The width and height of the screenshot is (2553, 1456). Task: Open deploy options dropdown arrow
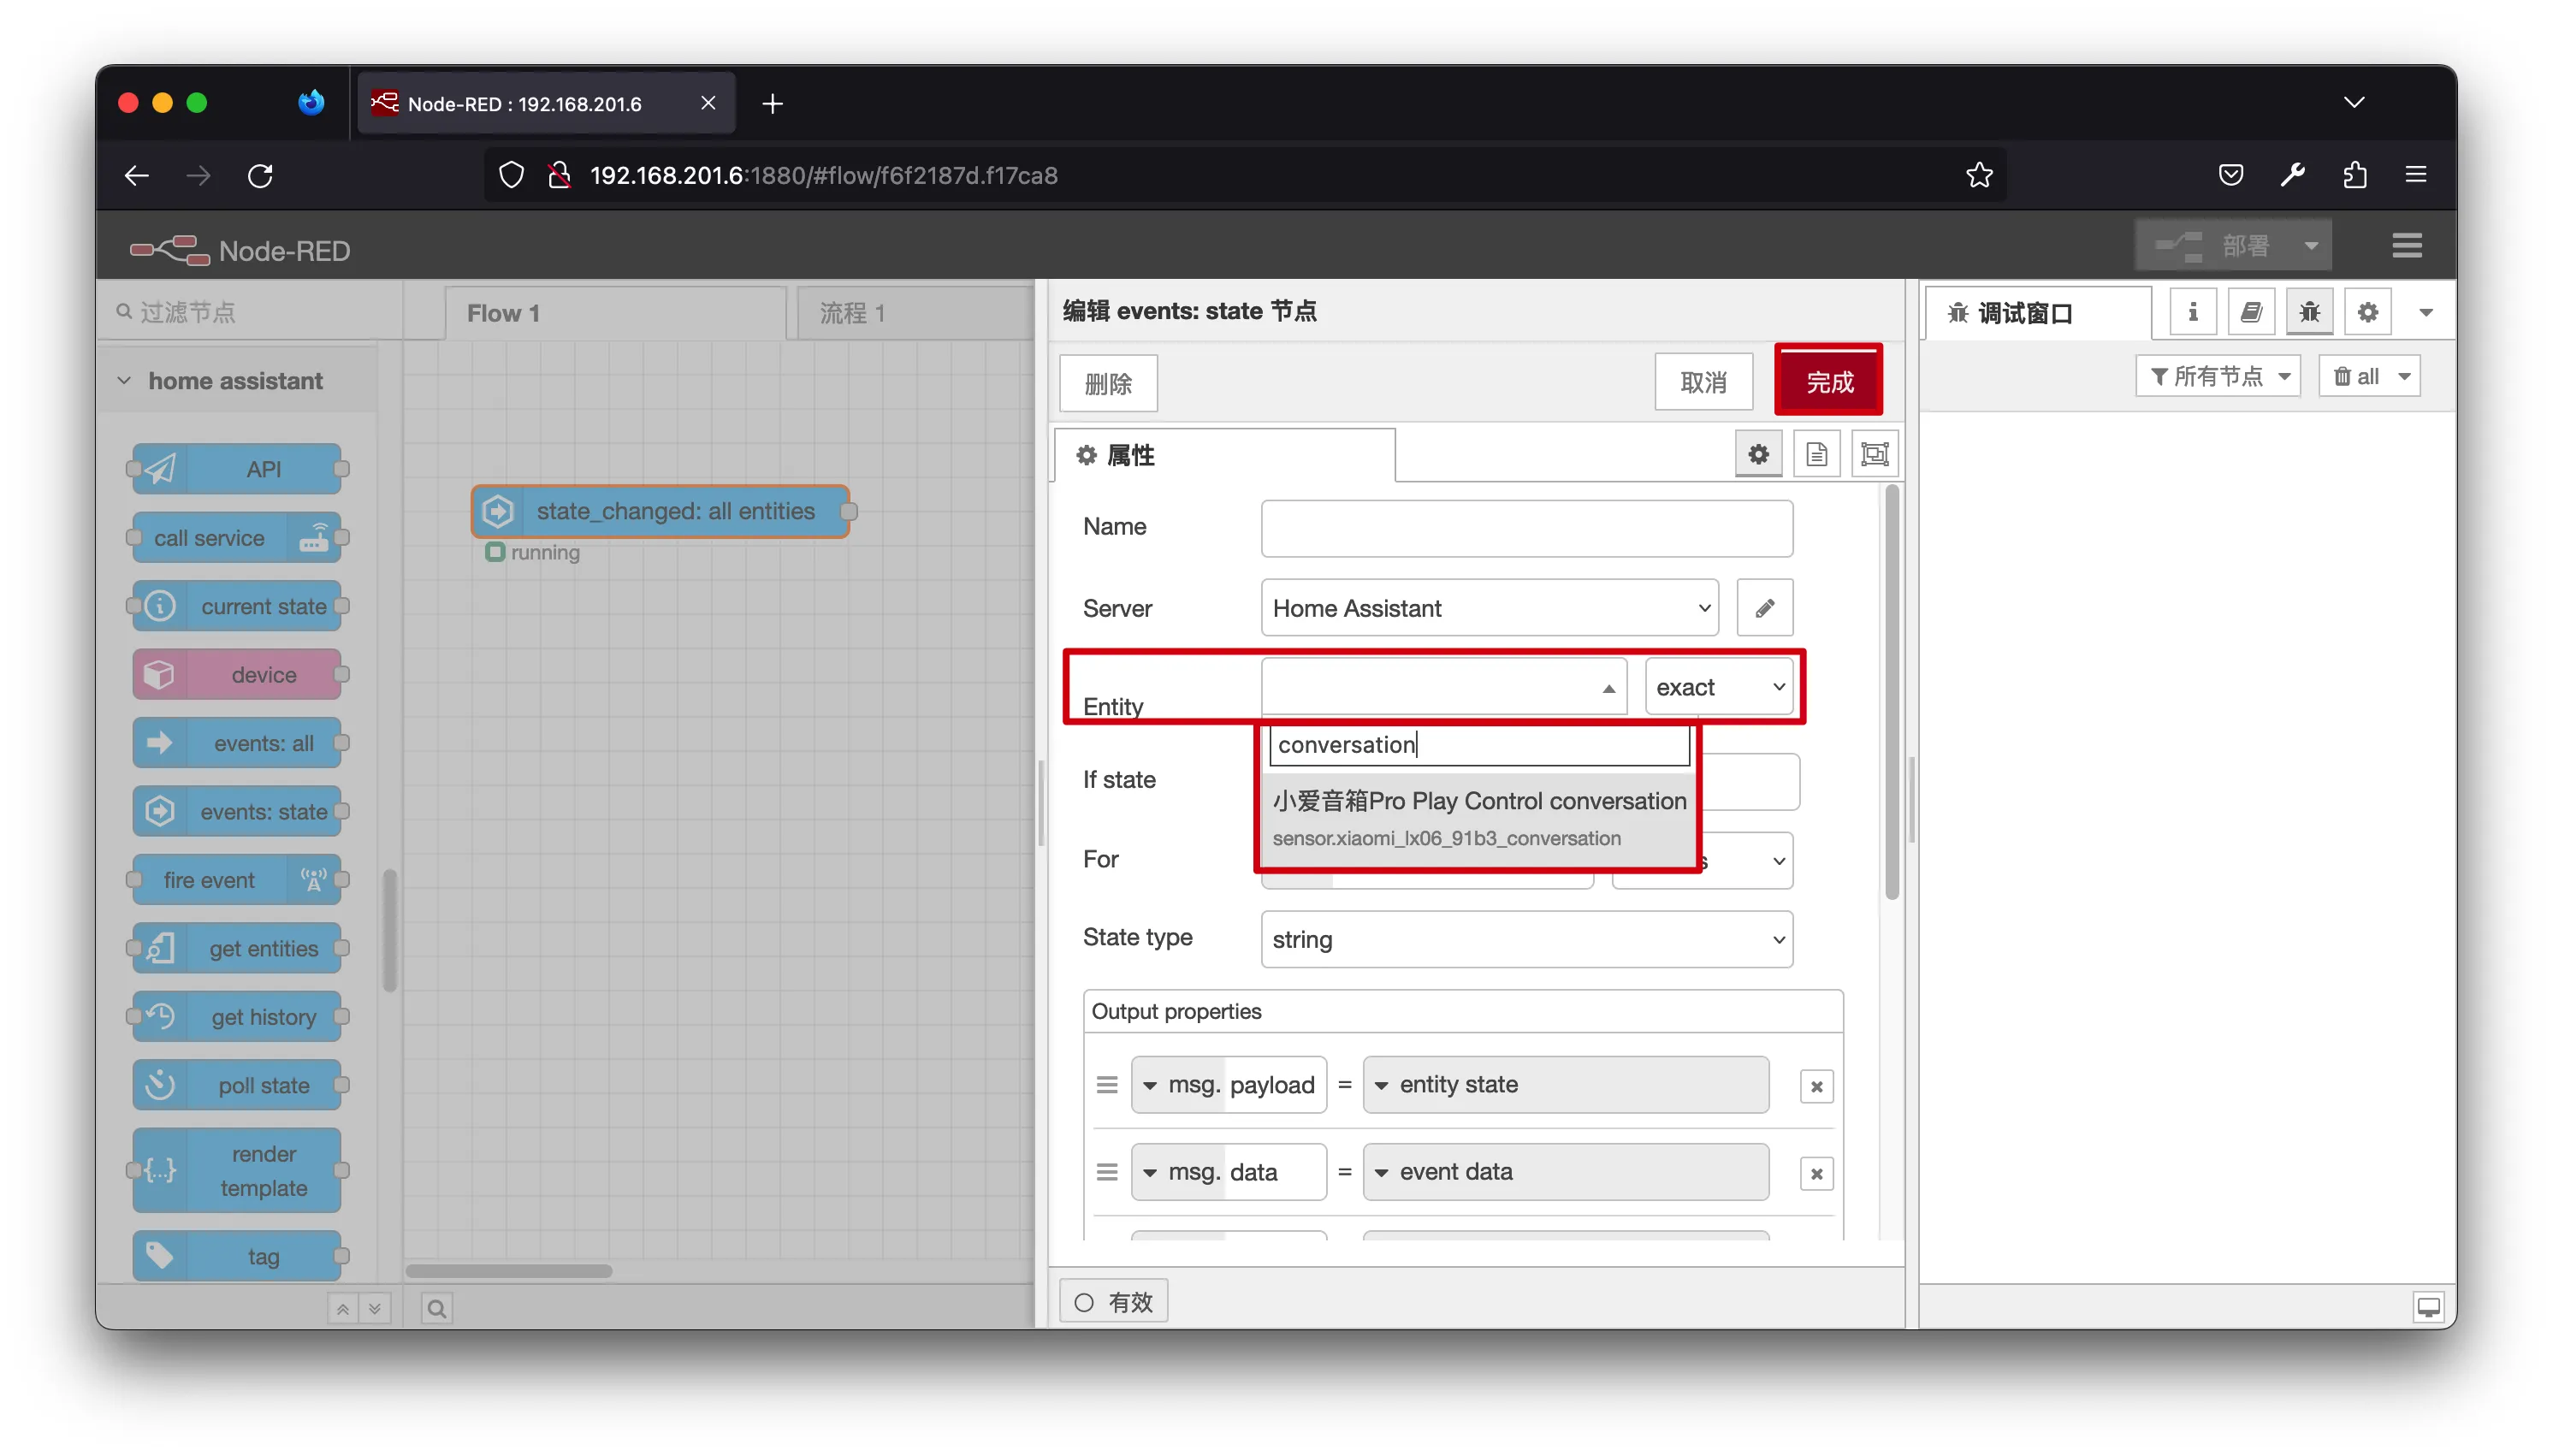pyautogui.click(x=2311, y=246)
